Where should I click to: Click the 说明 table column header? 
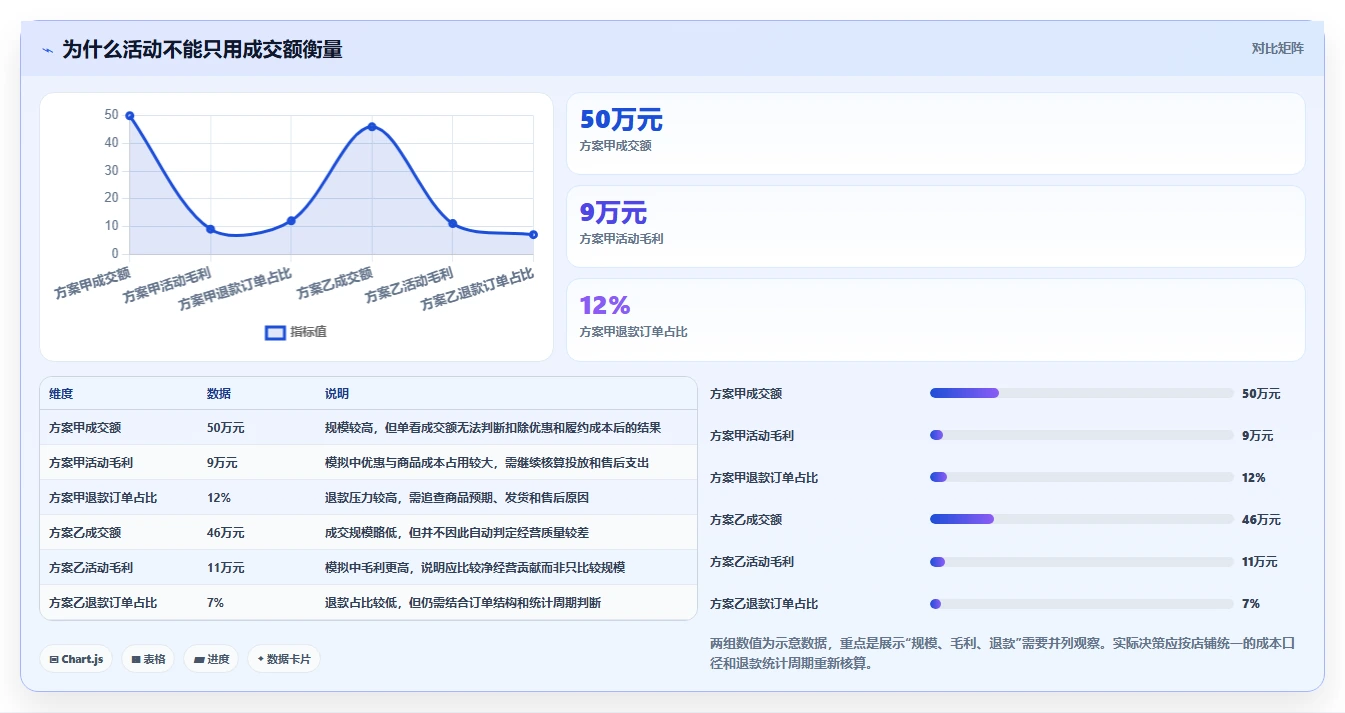337,394
